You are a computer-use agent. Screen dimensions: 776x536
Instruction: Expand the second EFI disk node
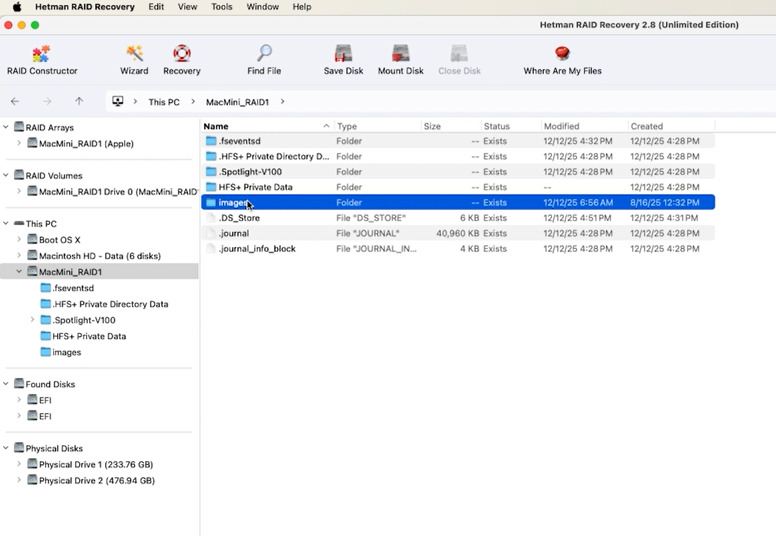click(x=19, y=416)
